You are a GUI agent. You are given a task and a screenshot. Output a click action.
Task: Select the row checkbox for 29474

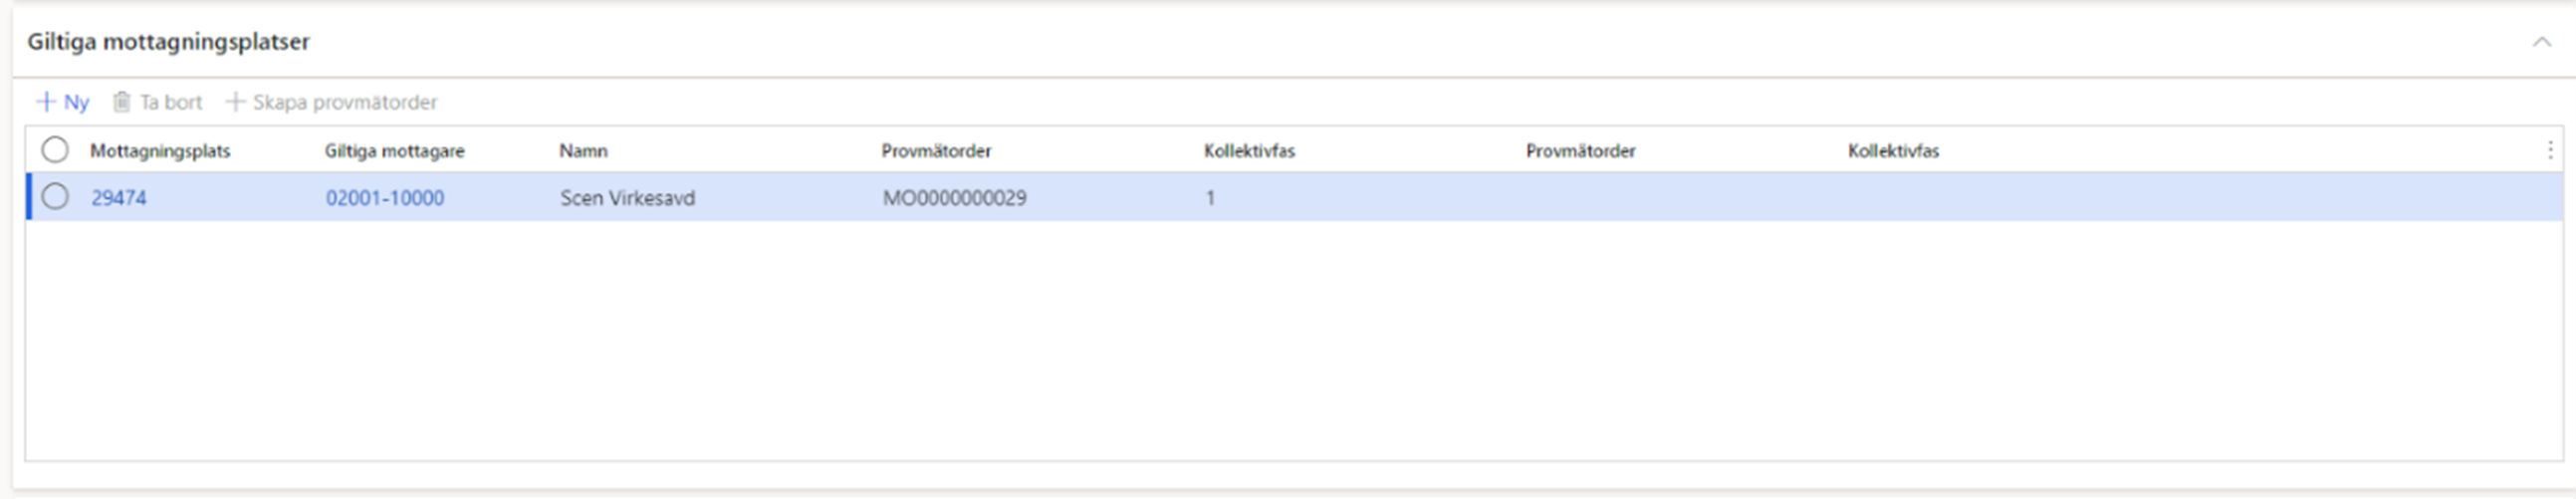55,197
